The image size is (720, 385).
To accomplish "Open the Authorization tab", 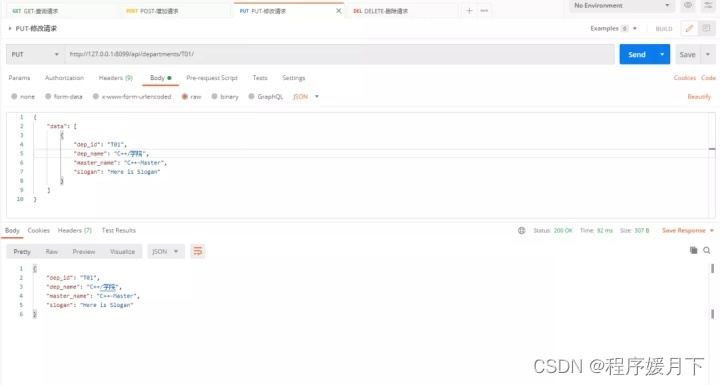I will pyautogui.click(x=64, y=78).
